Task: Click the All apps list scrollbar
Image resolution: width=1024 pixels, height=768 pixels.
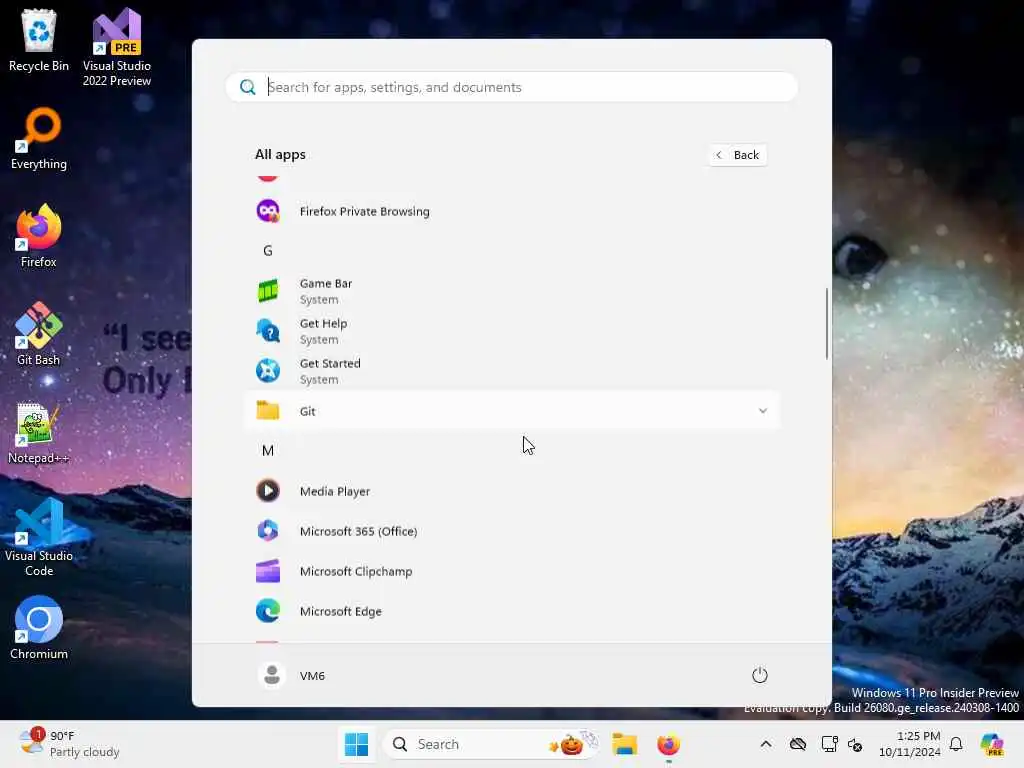Action: pyautogui.click(x=826, y=323)
